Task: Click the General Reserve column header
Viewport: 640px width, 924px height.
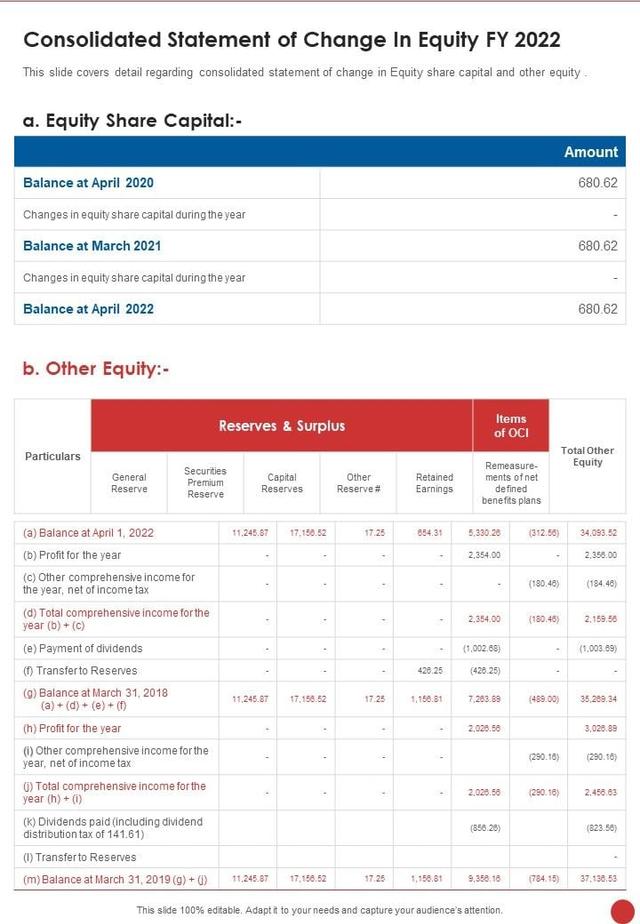Action: click(x=129, y=483)
